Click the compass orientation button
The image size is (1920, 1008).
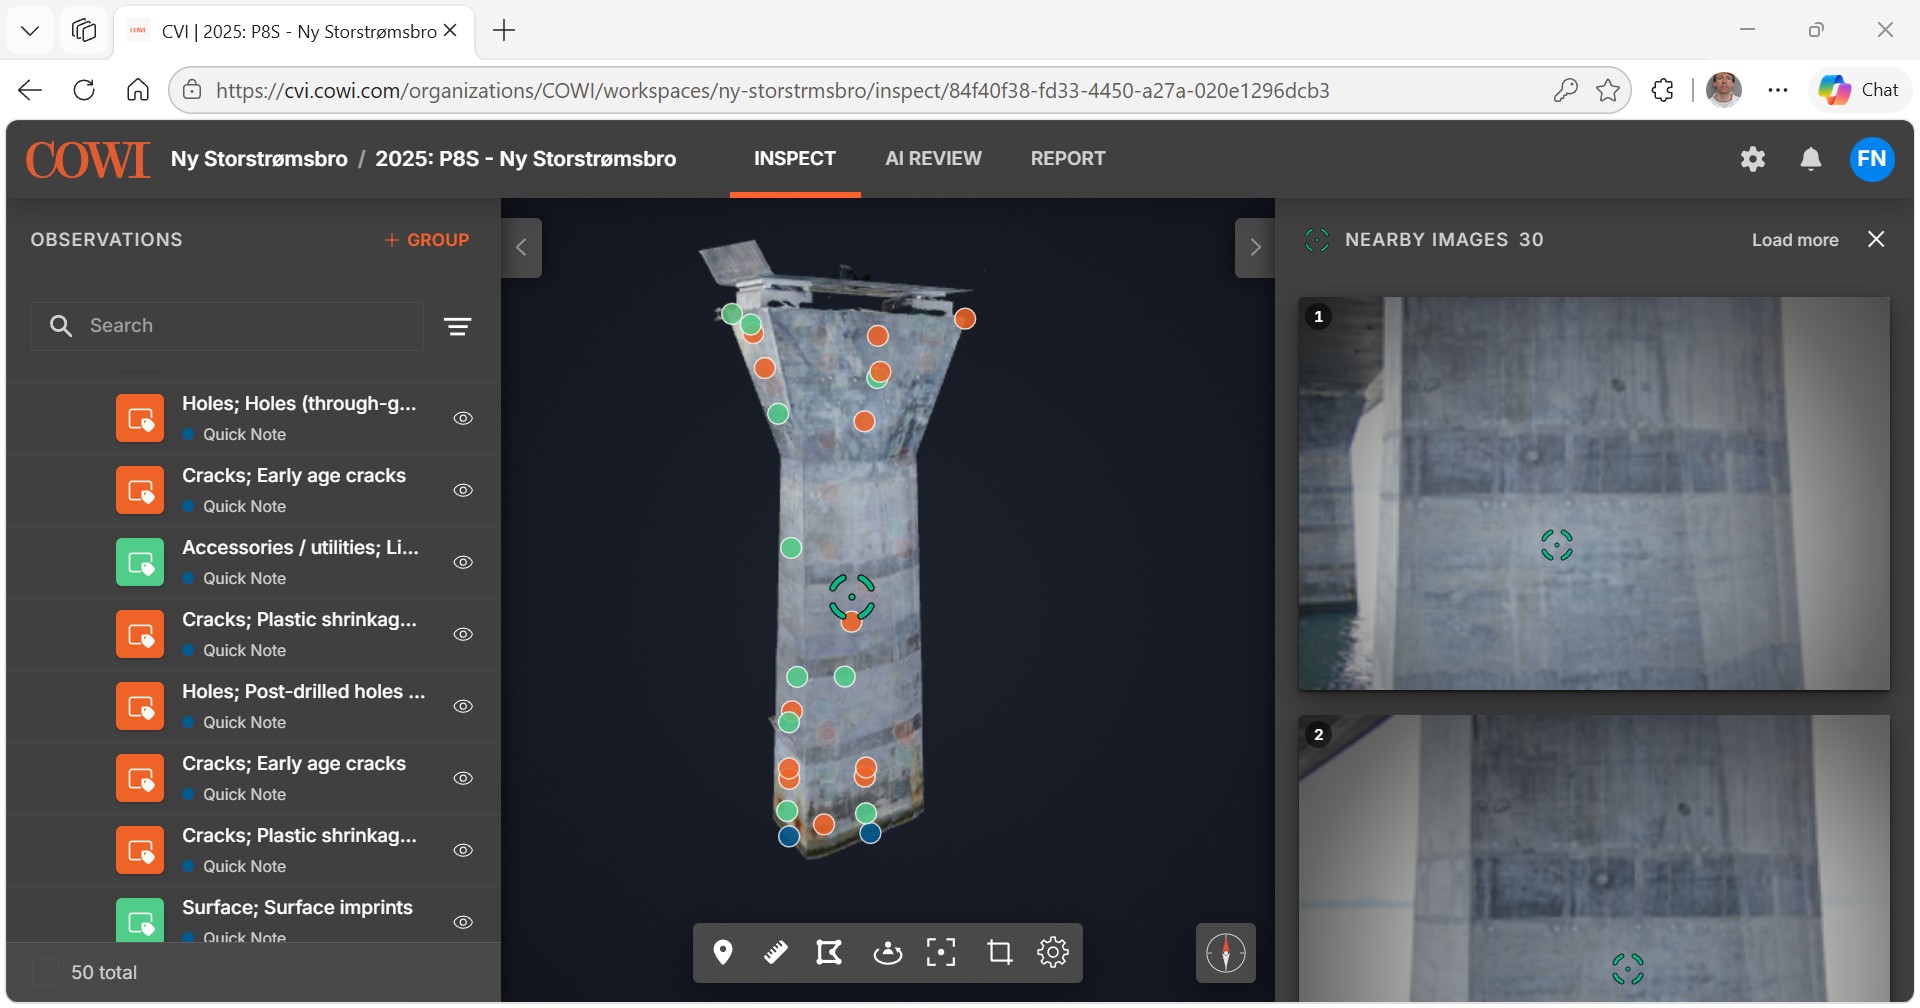1226,953
